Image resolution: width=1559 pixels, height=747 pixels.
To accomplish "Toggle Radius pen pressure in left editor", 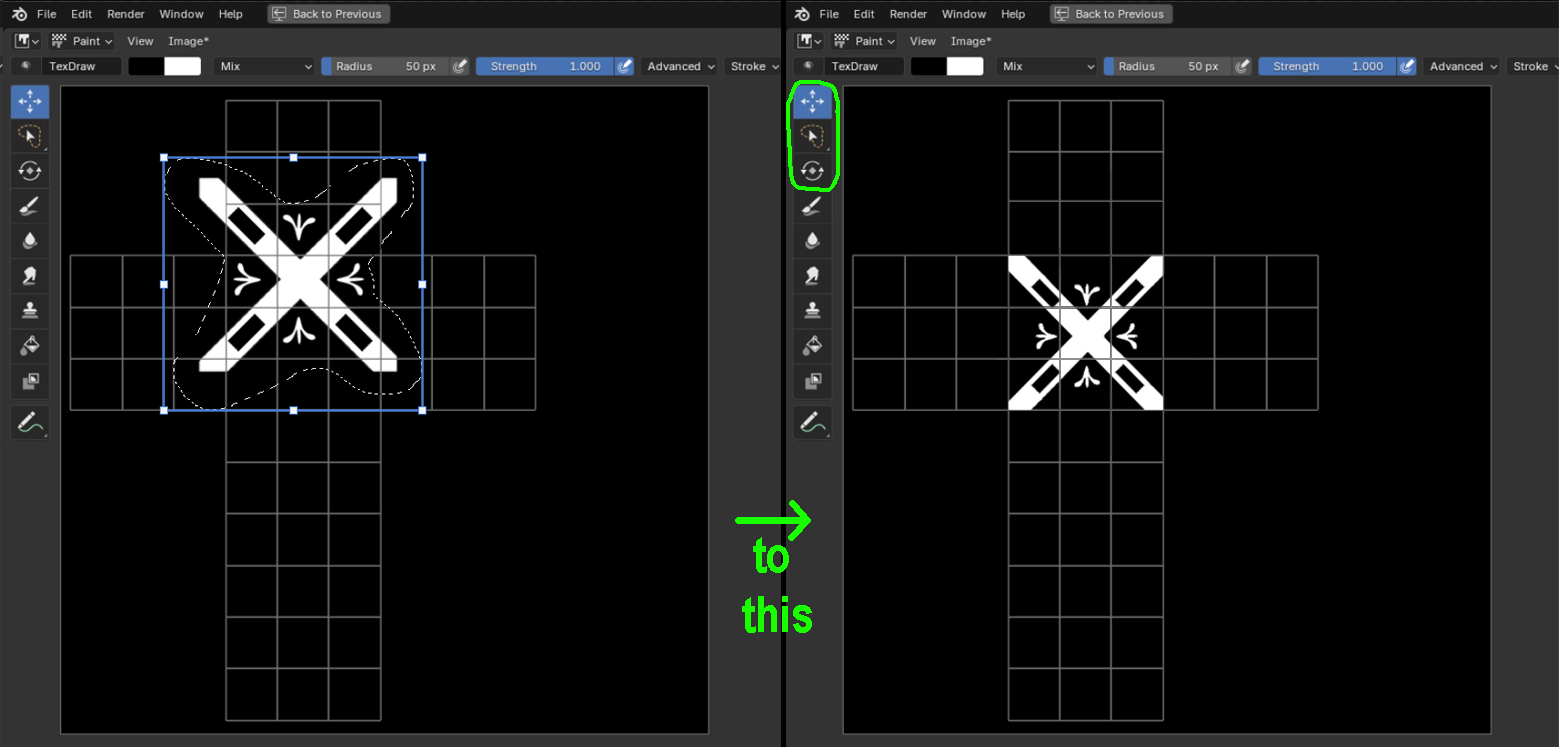I will (460, 66).
